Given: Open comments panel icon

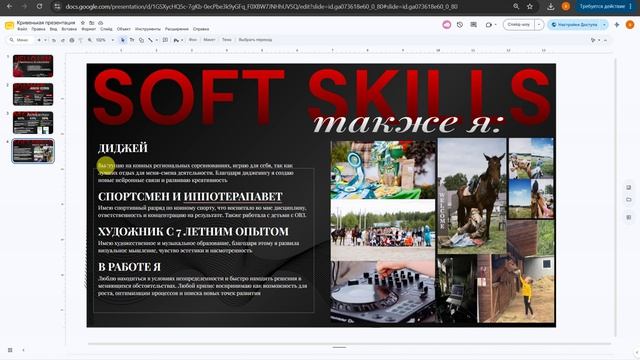Looking at the screenshot, I should pos(473,25).
